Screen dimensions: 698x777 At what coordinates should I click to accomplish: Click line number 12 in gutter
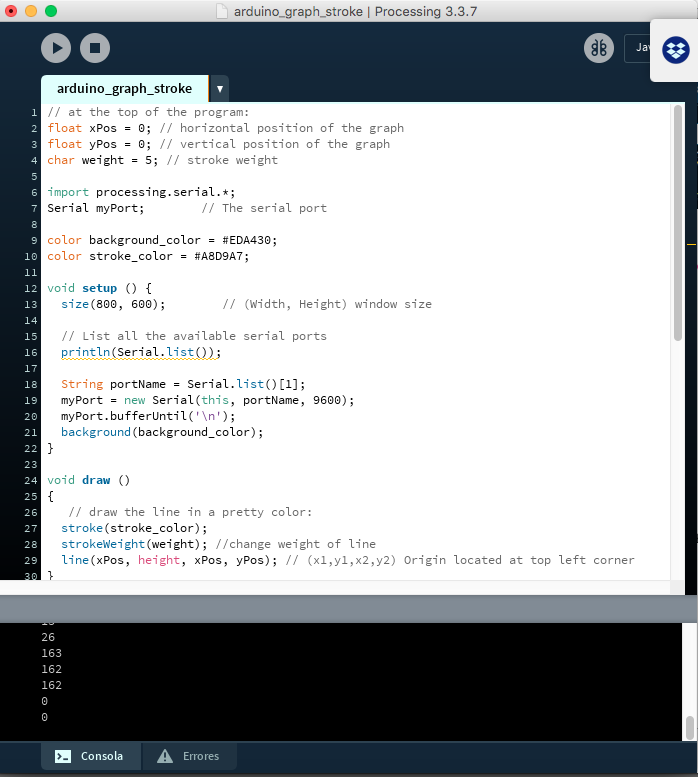pyautogui.click(x=31, y=288)
